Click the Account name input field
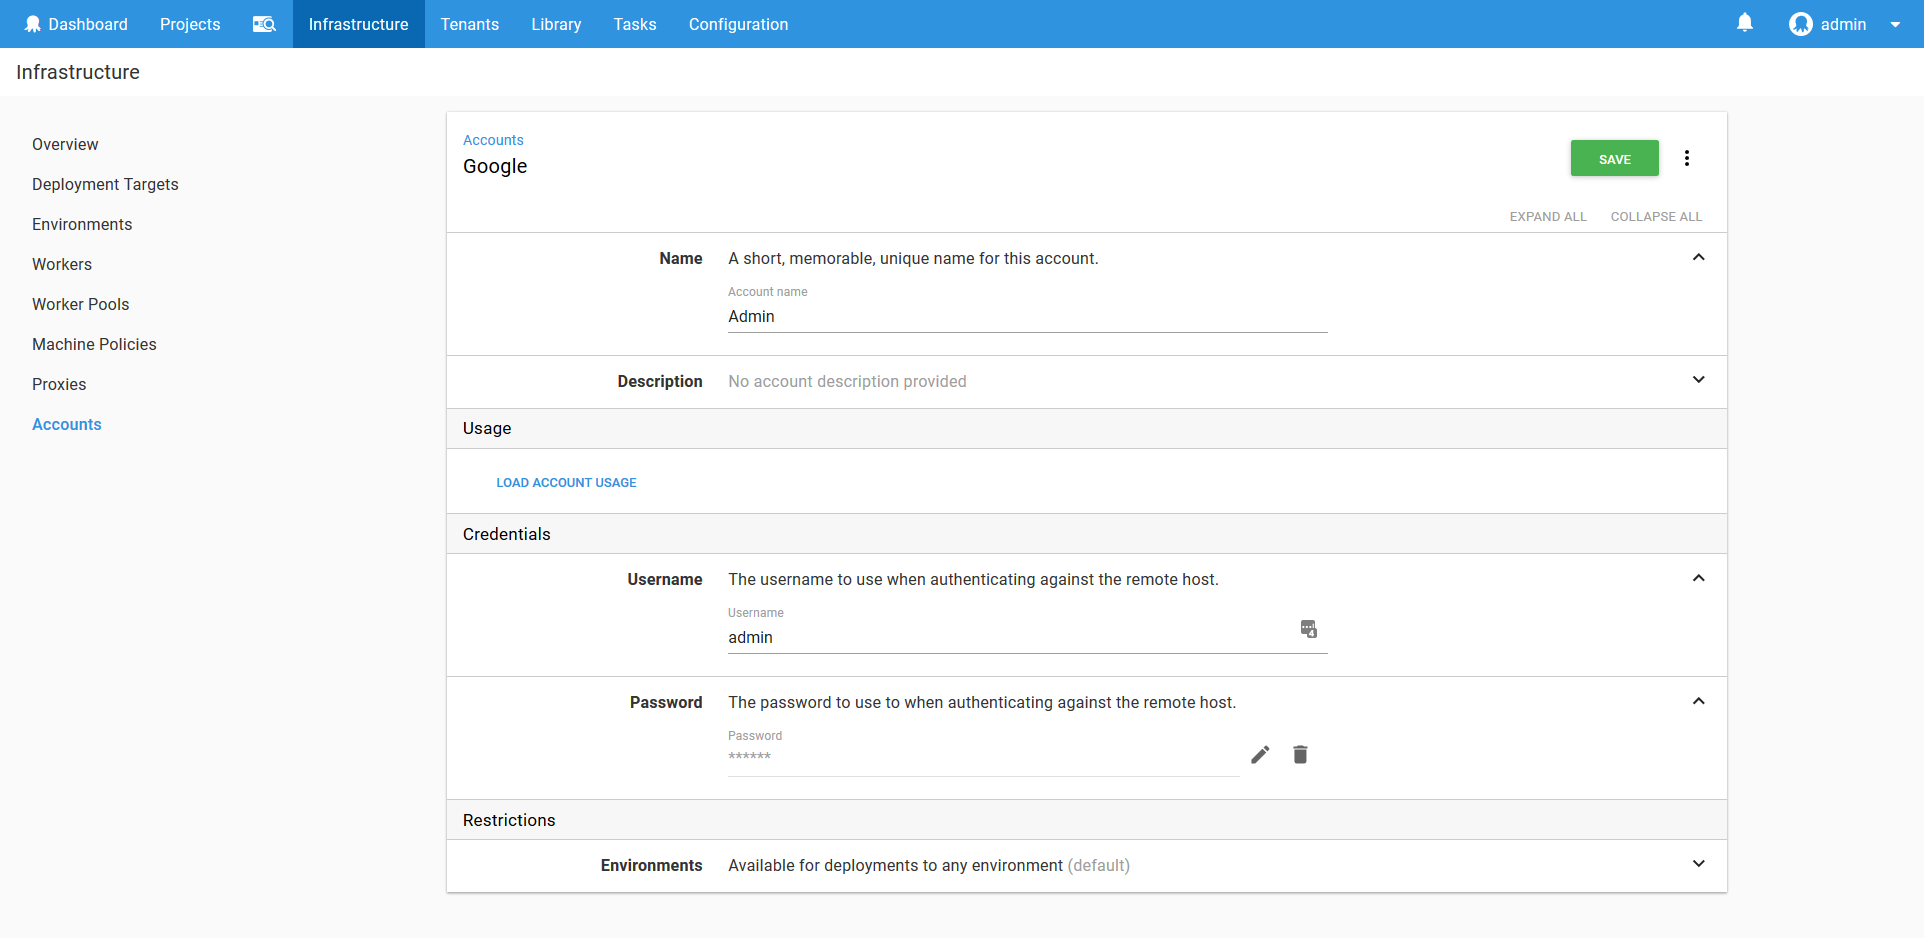The height and width of the screenshot is (938, 1924). (x=1027, y=316)
